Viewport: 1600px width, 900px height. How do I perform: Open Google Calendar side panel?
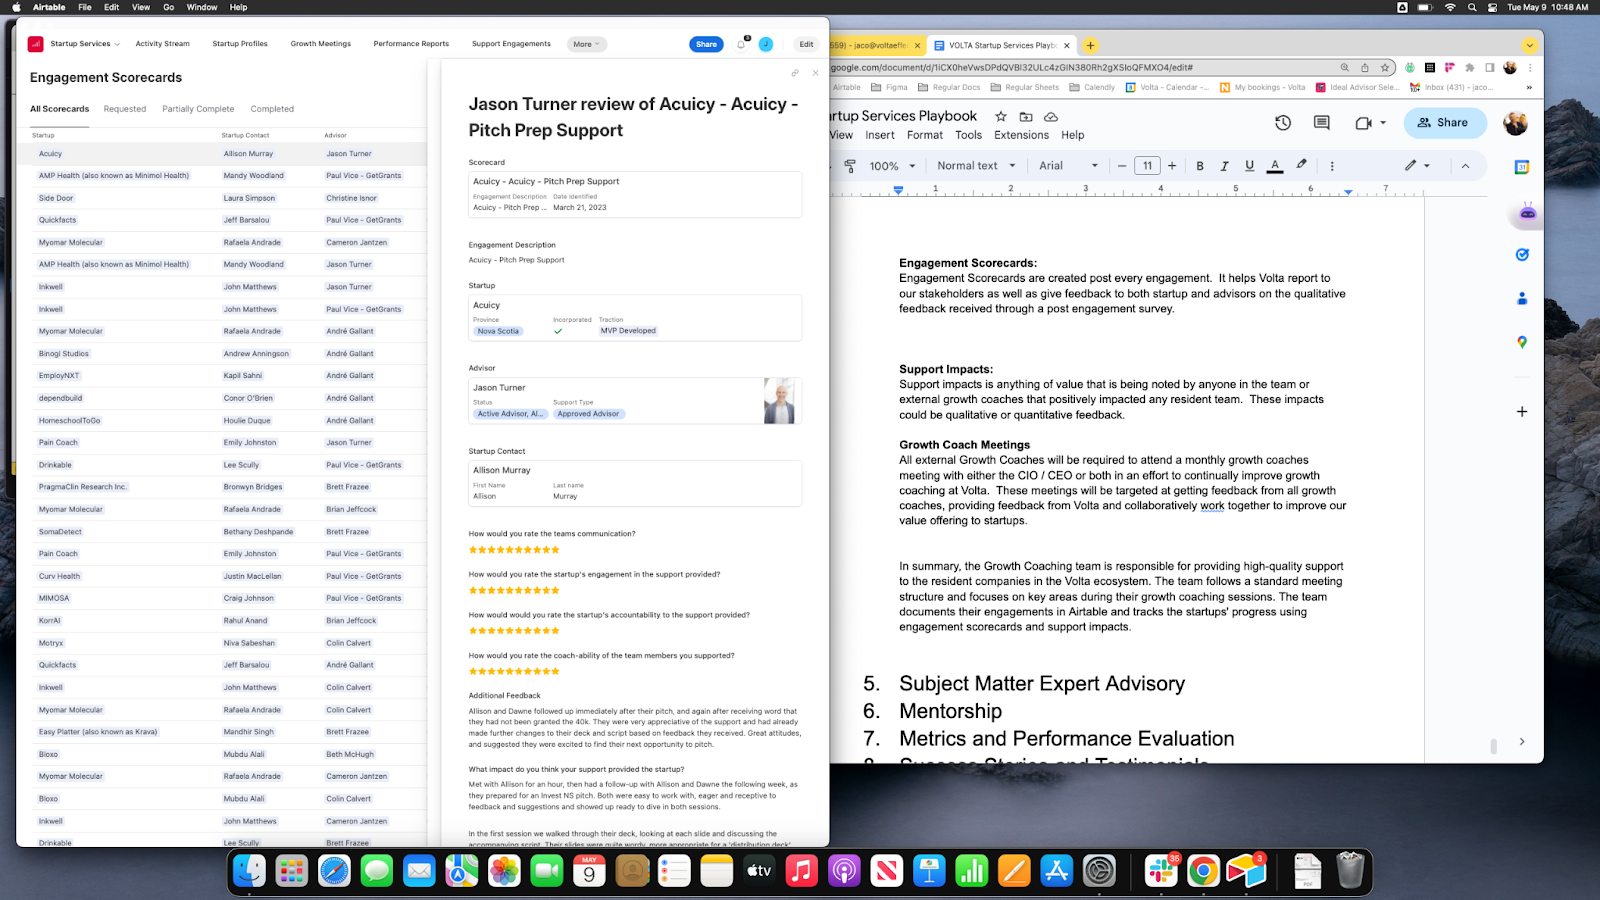(x=1521, y=167)
